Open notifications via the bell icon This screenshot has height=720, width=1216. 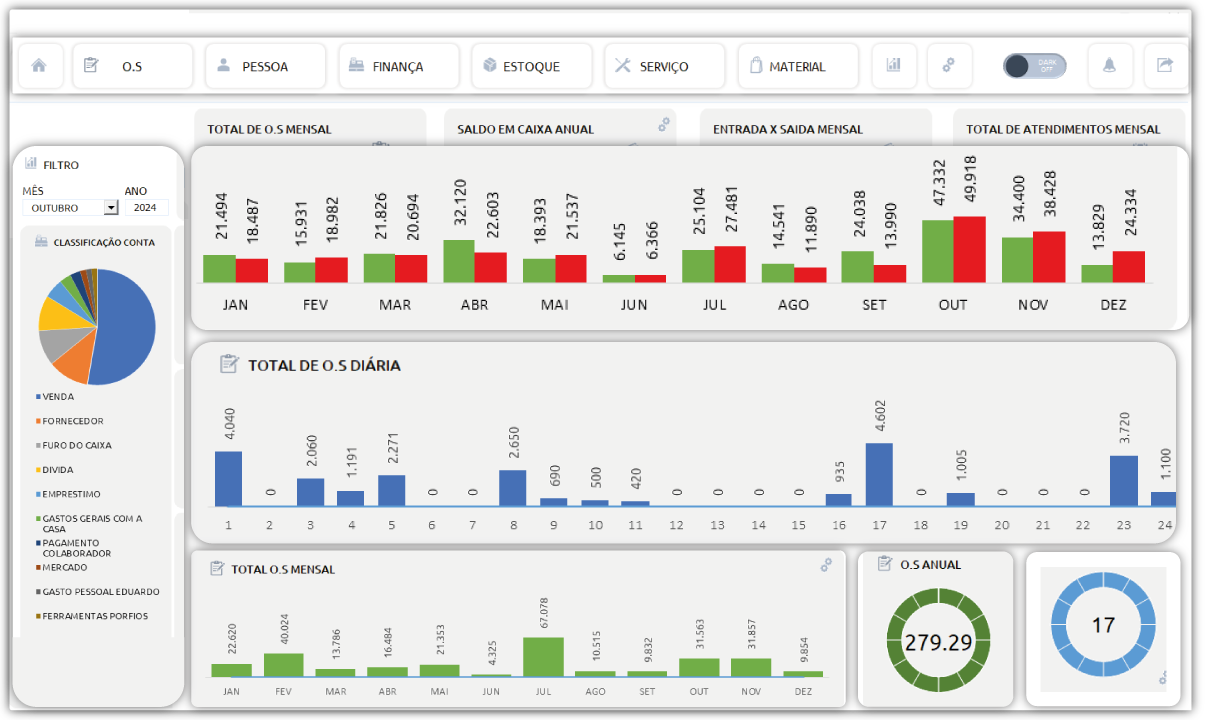point(1111,65)
